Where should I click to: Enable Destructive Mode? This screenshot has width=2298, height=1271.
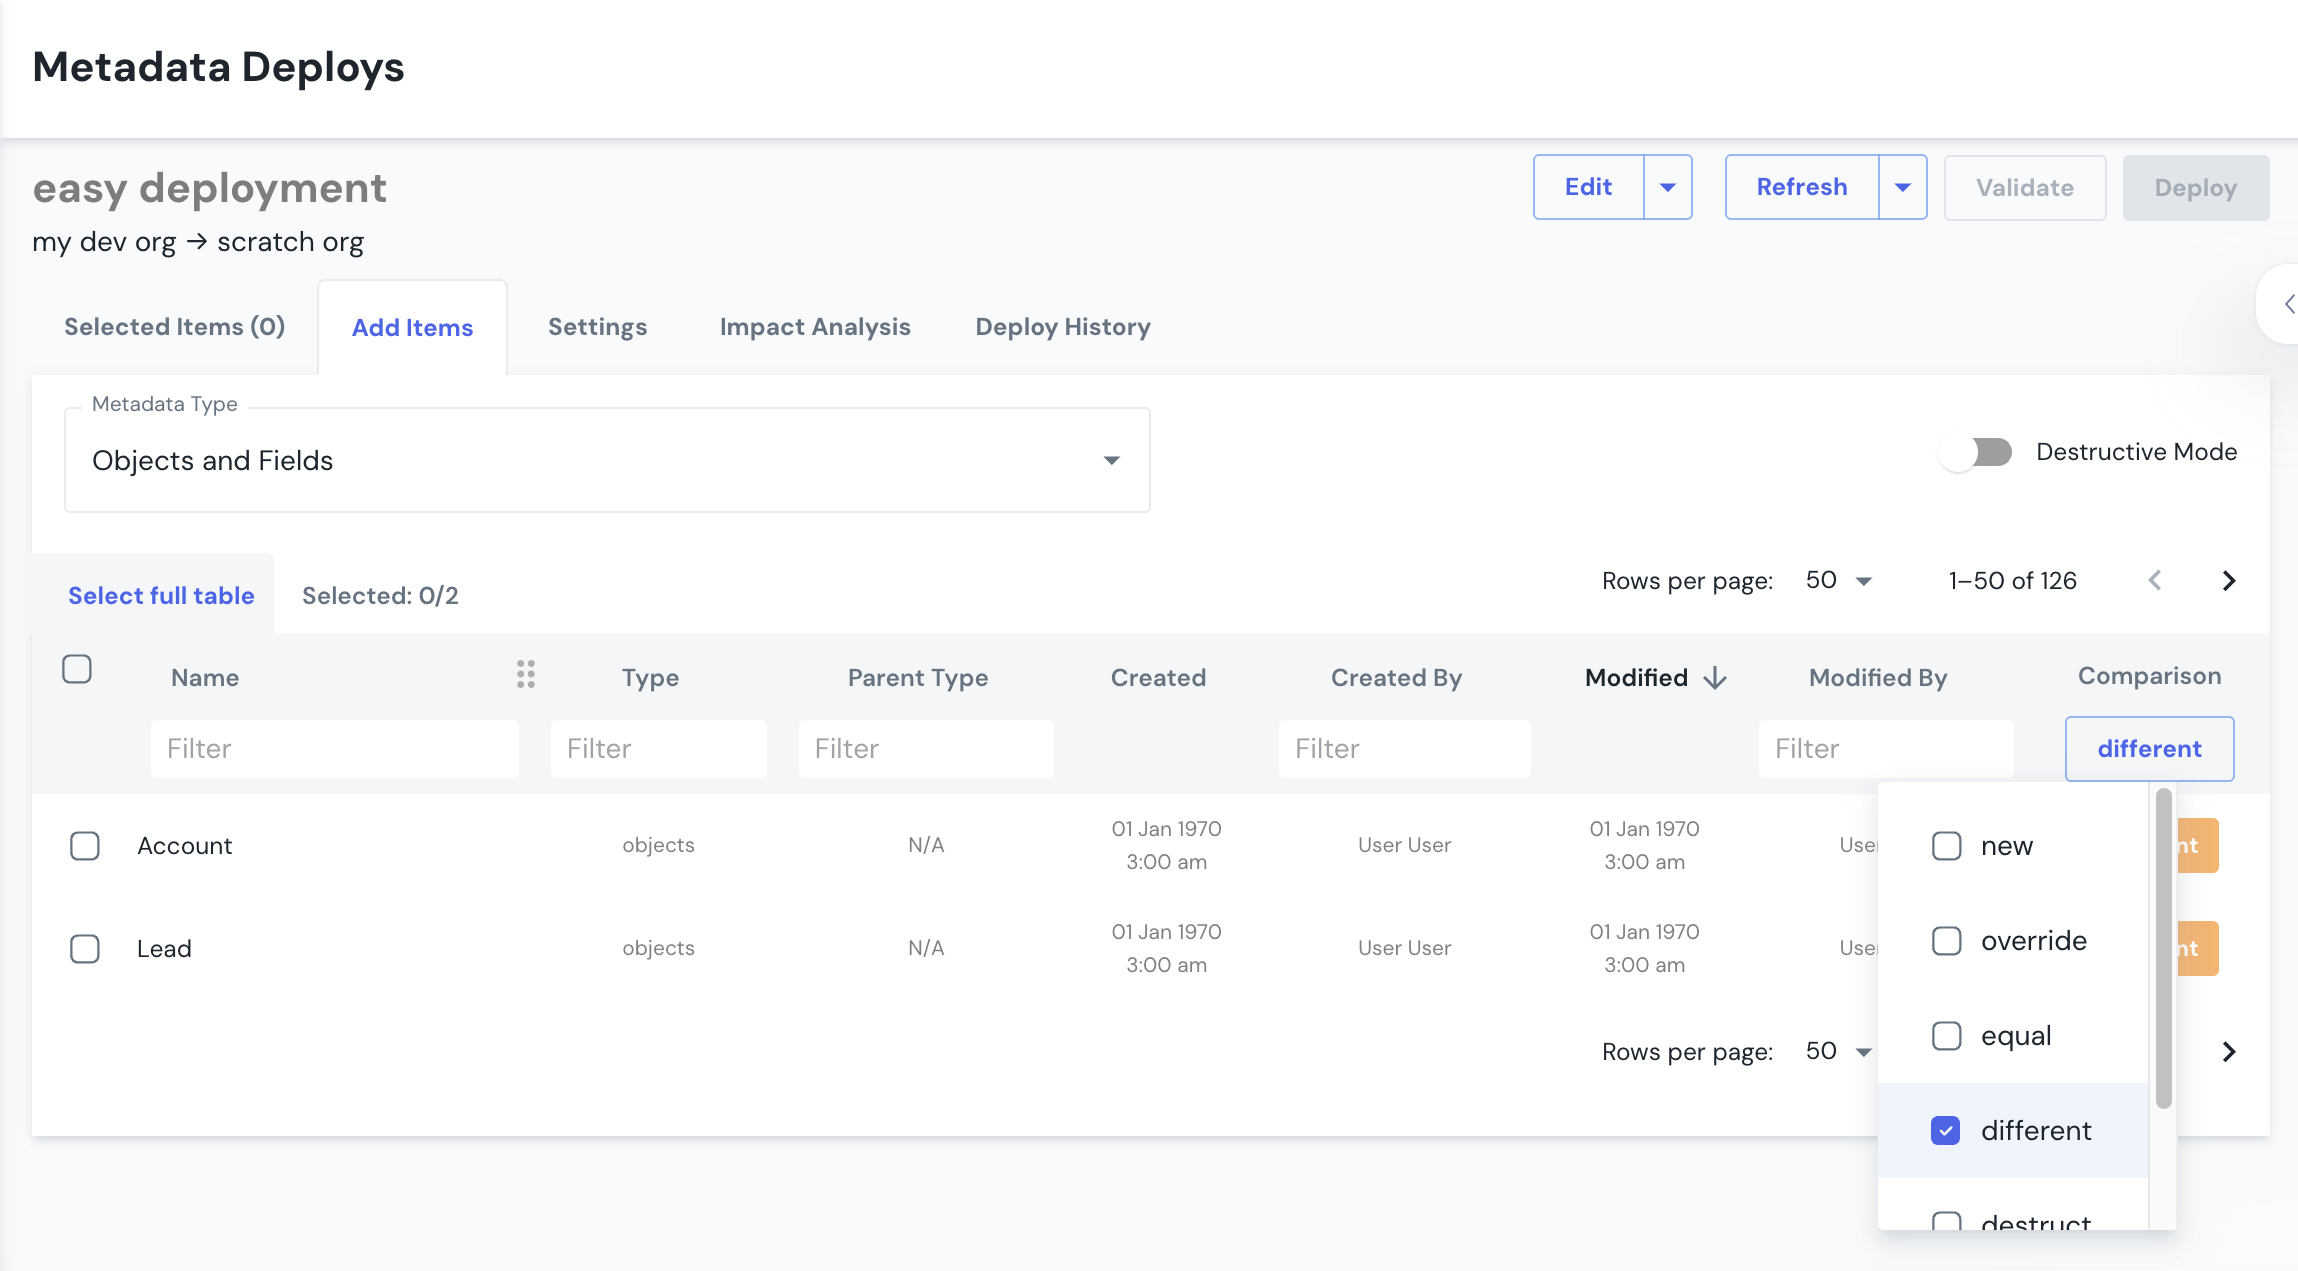click(1975, 452)
